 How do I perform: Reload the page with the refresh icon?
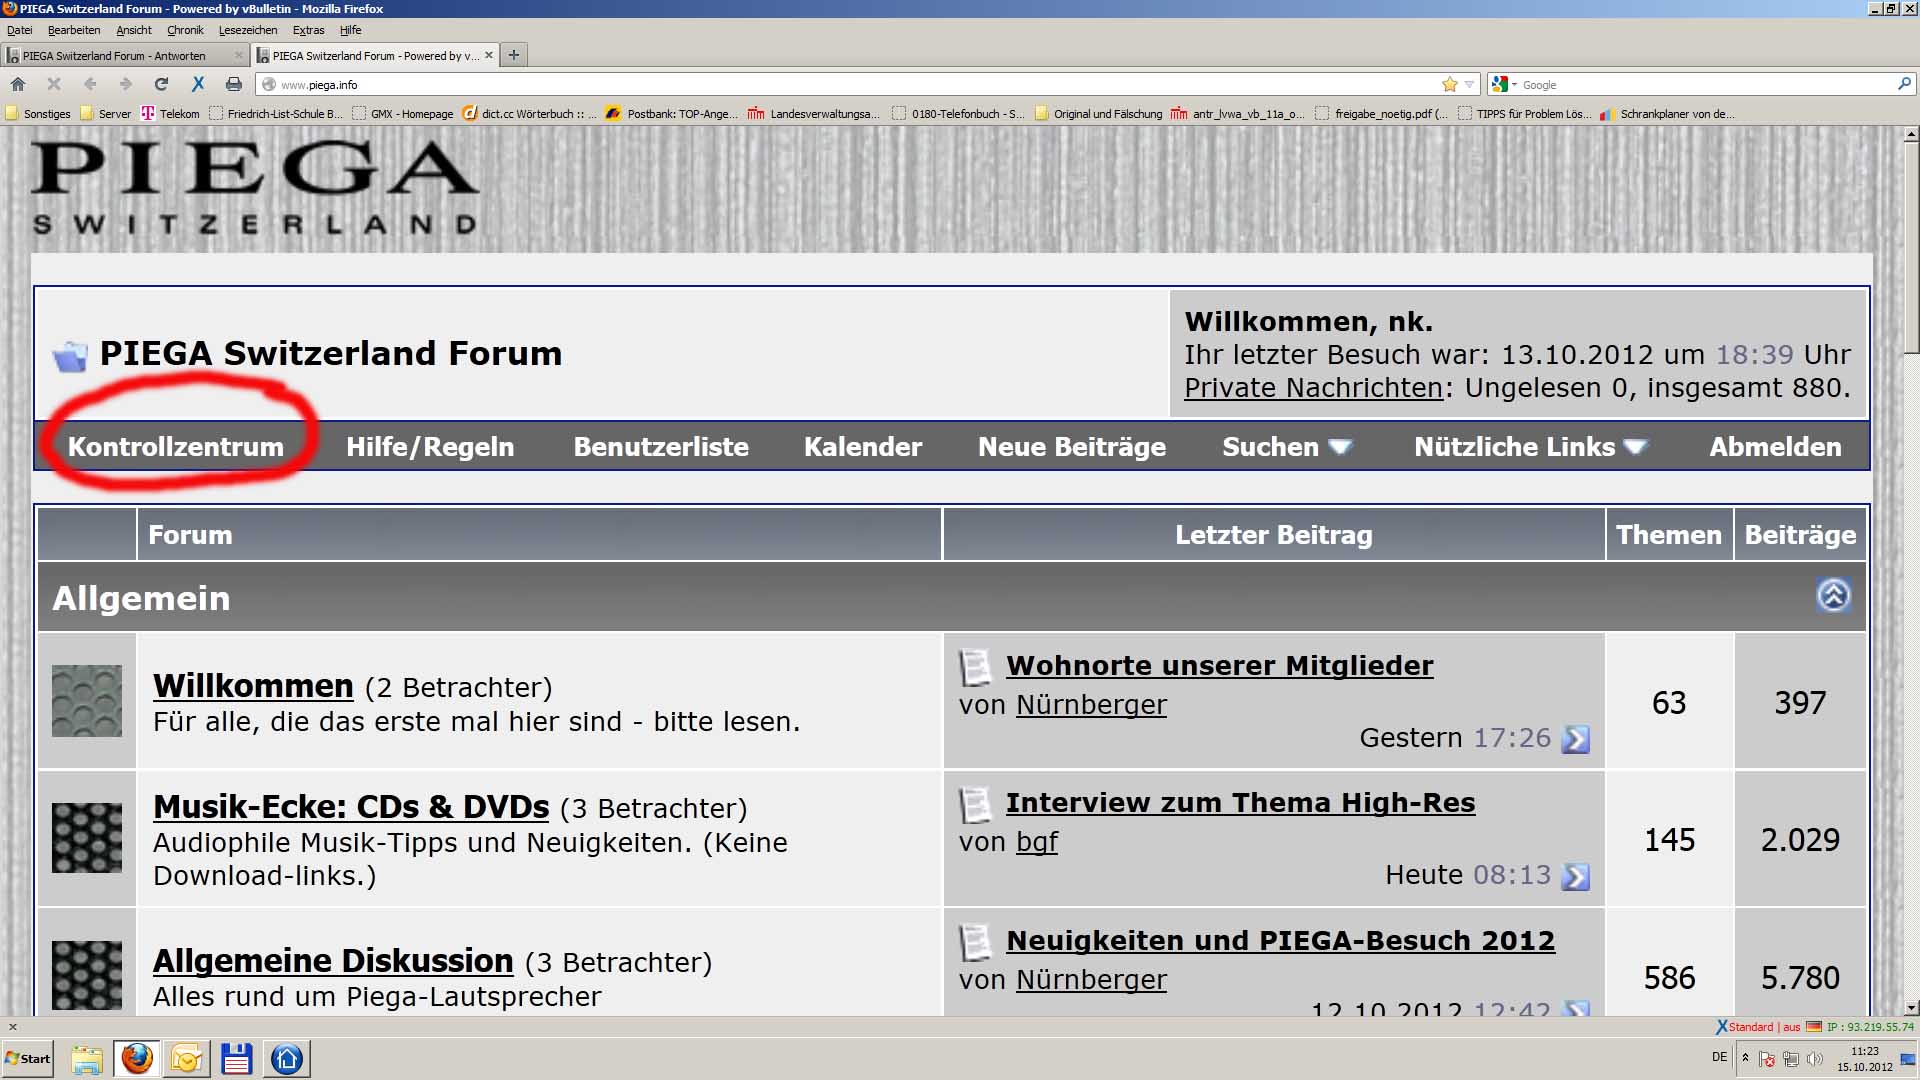[x=161, y=84]
